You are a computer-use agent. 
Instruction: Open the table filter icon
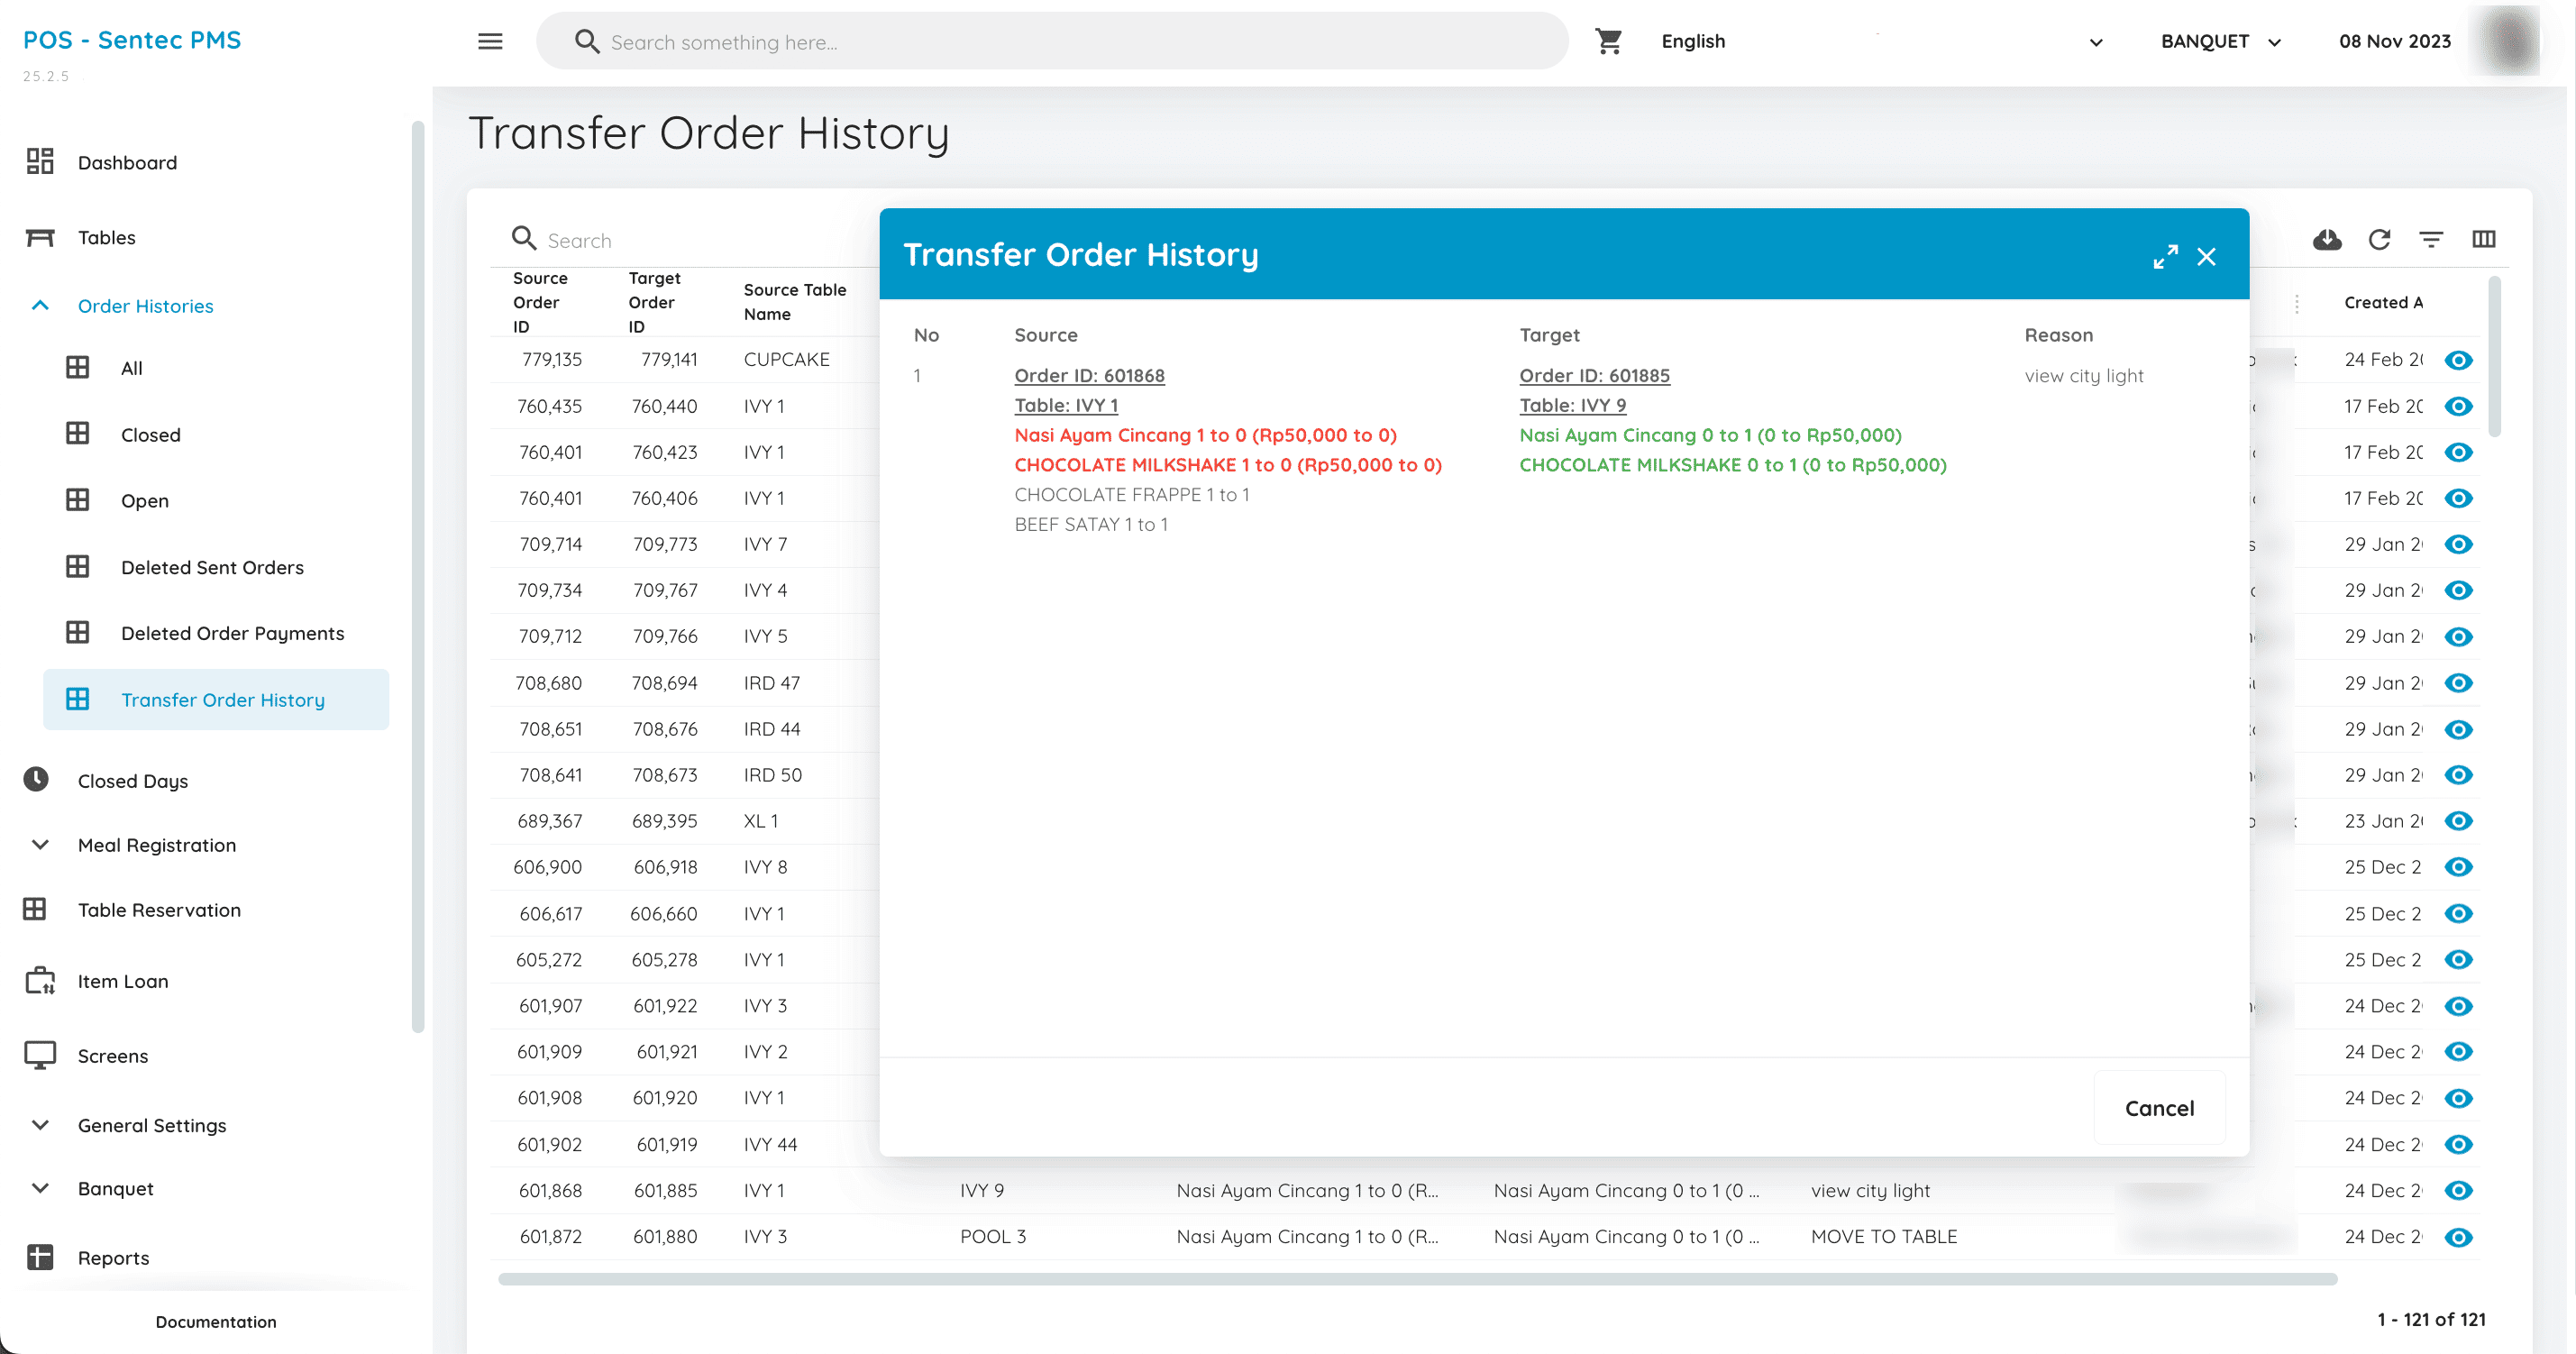coord(2431,239)
